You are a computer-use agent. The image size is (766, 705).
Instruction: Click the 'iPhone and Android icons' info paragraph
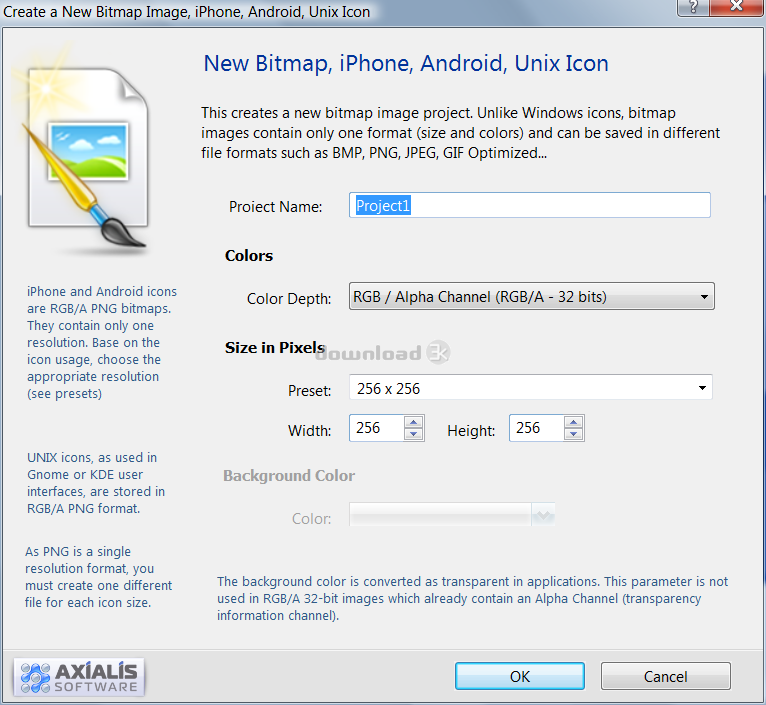coord(102,342)
